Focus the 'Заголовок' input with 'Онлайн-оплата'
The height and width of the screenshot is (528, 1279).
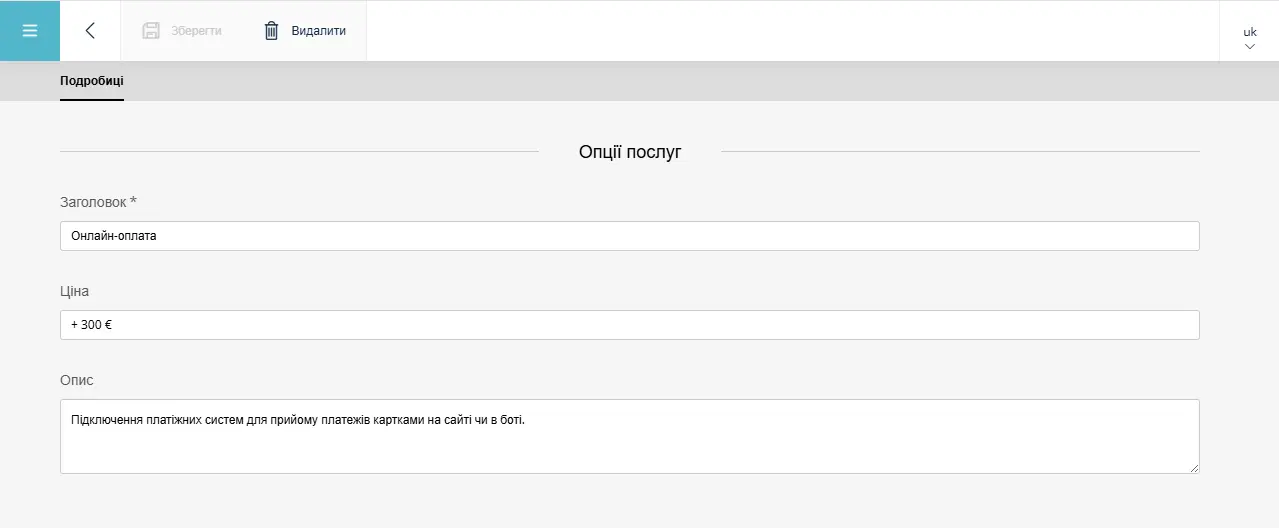click(x=629, y=236)
